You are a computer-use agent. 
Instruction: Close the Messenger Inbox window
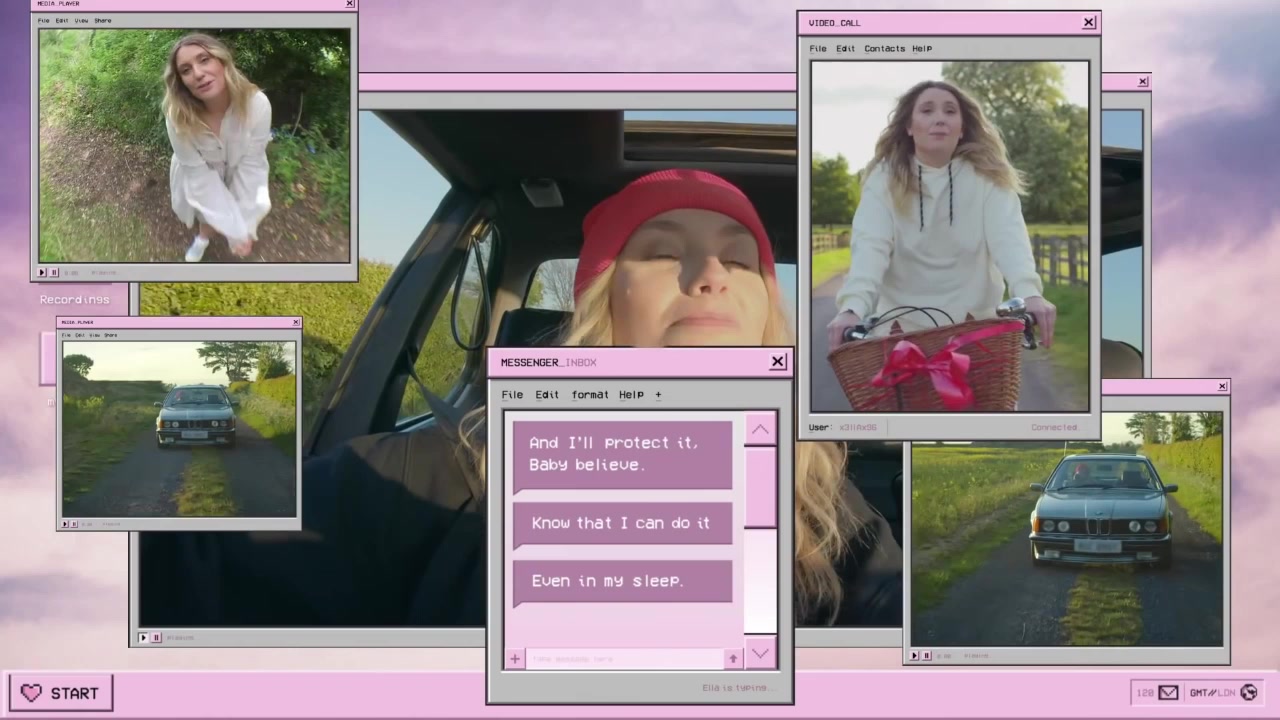click(x=778, y=362)
